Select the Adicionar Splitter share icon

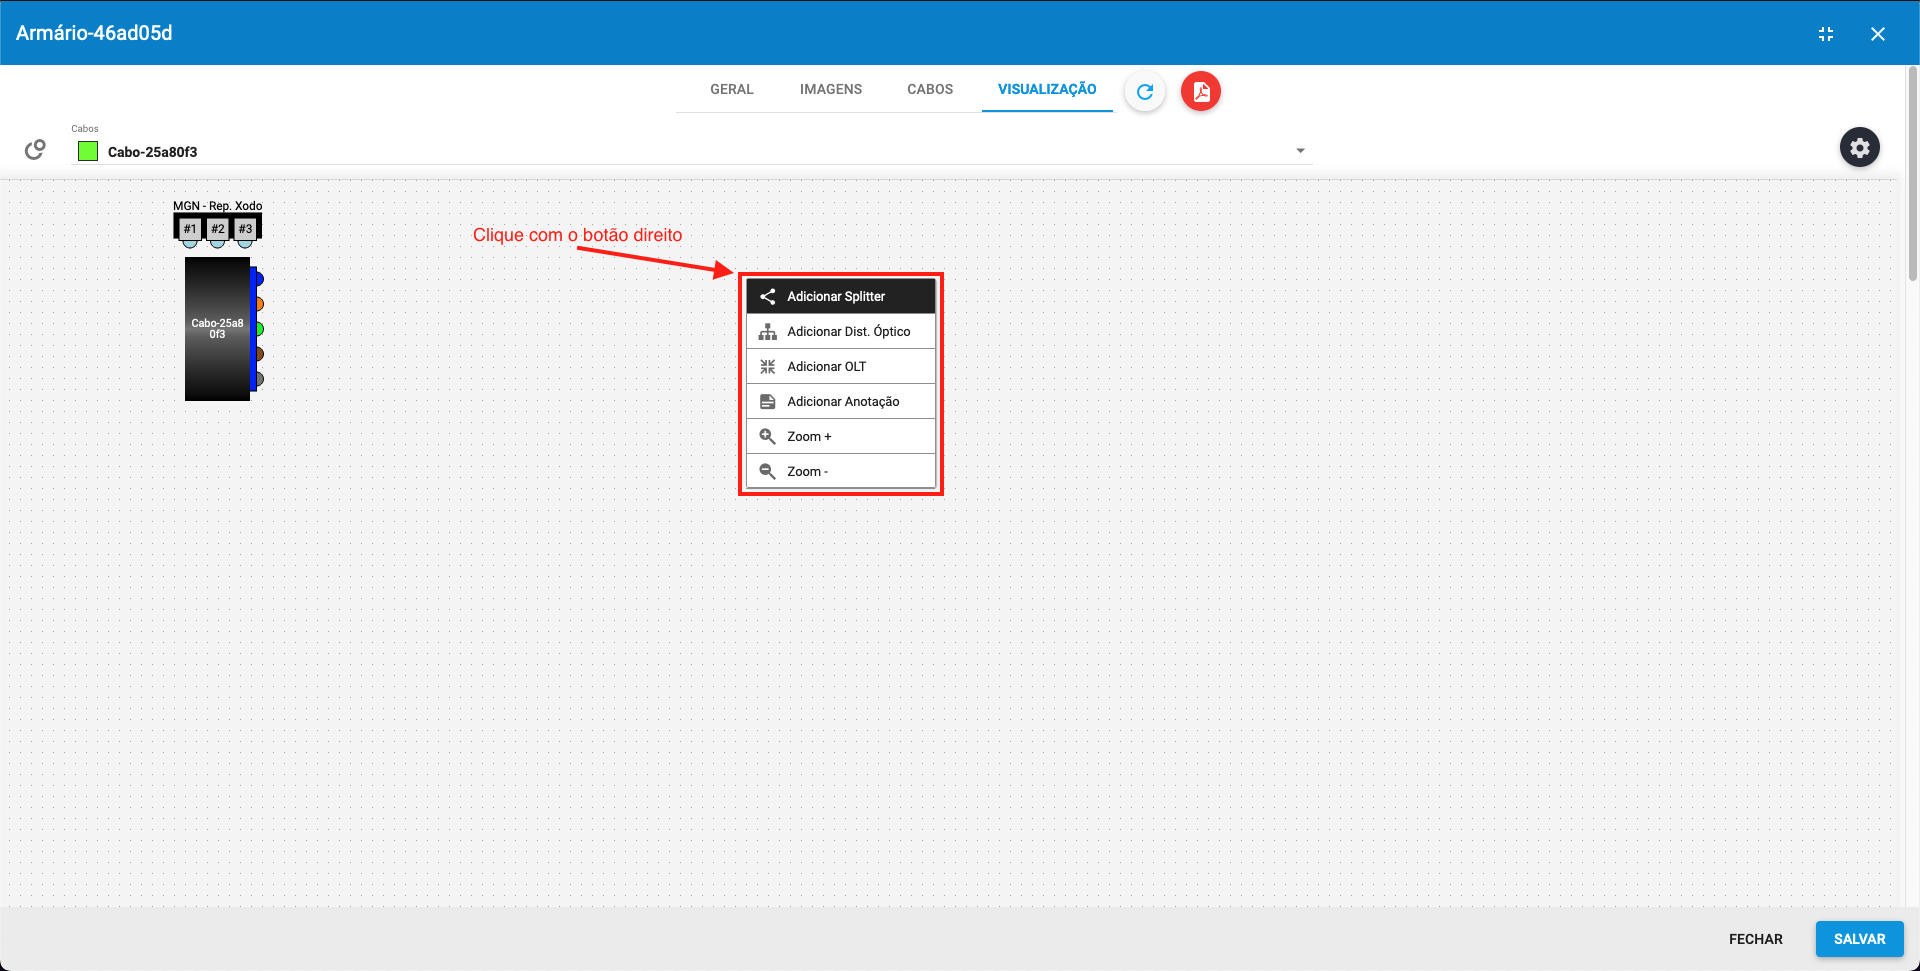click(x=768, y=296)
